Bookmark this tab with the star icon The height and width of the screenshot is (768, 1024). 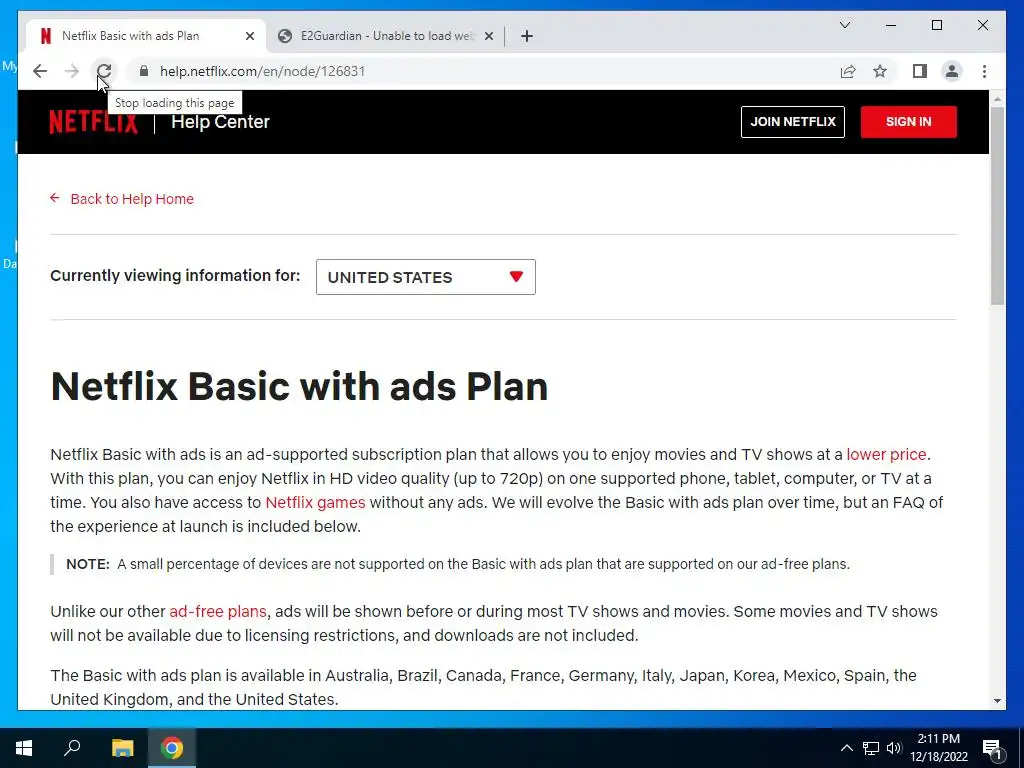880,71
